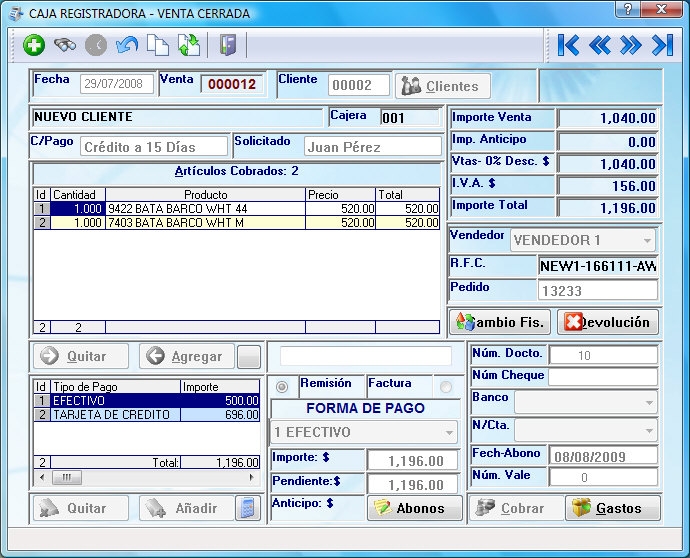Click the Agregar article button
690x558 pixels.
[x=187, y=356]
